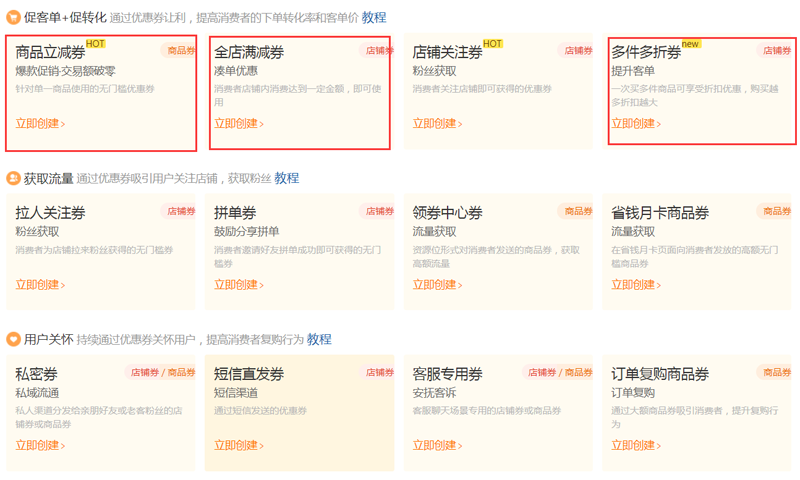This screenshot has height=480, width=800.
Task: Click 立即创建 under 省钱月卡商品券
Action: tap(636, 285)
